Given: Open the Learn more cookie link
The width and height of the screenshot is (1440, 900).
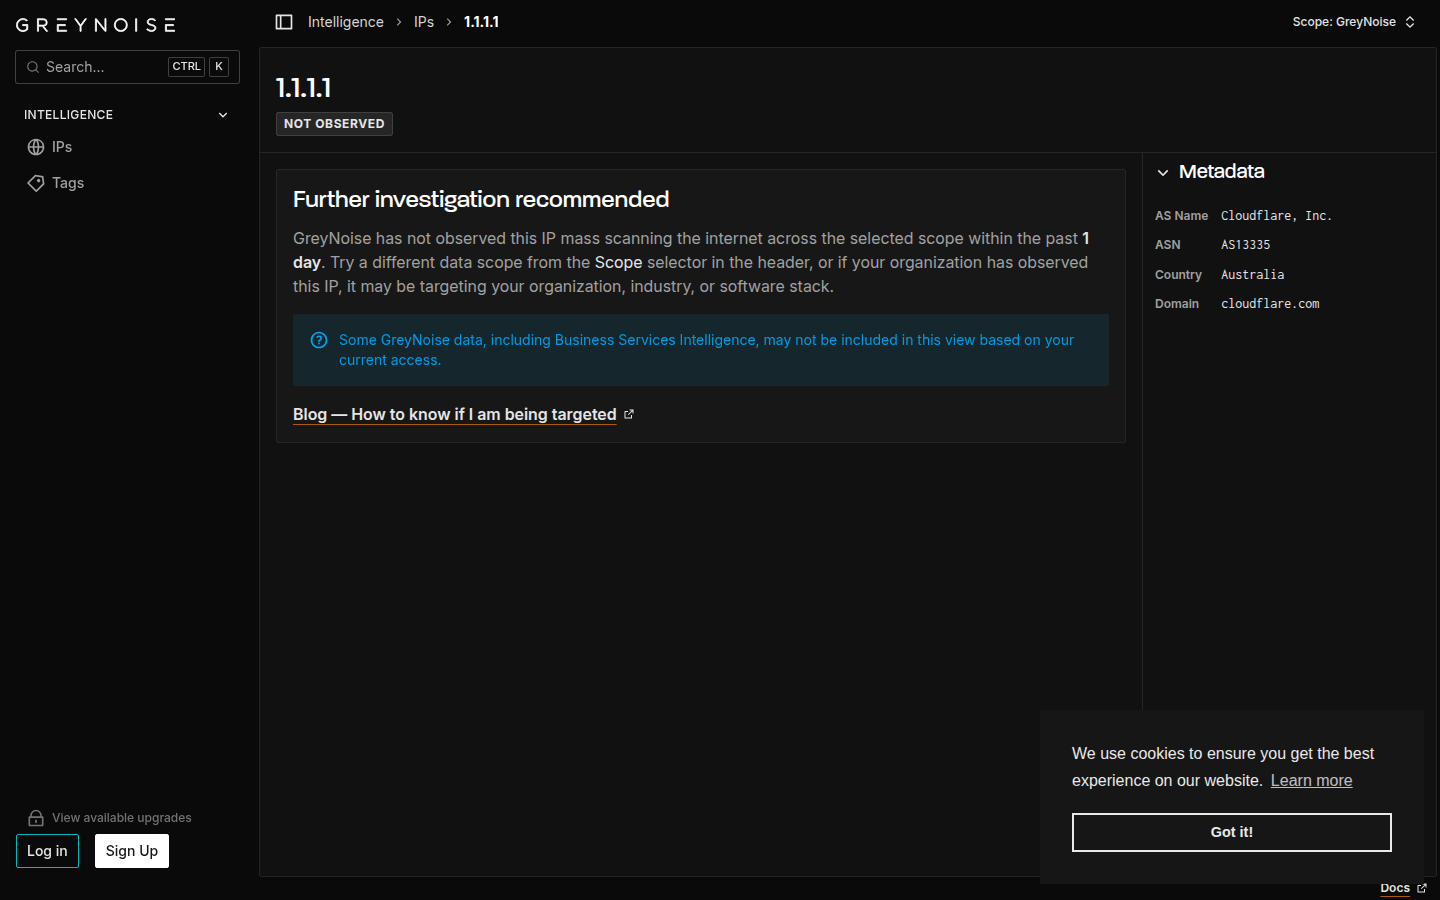Looking at the screenshot, I should point(1311,780).
